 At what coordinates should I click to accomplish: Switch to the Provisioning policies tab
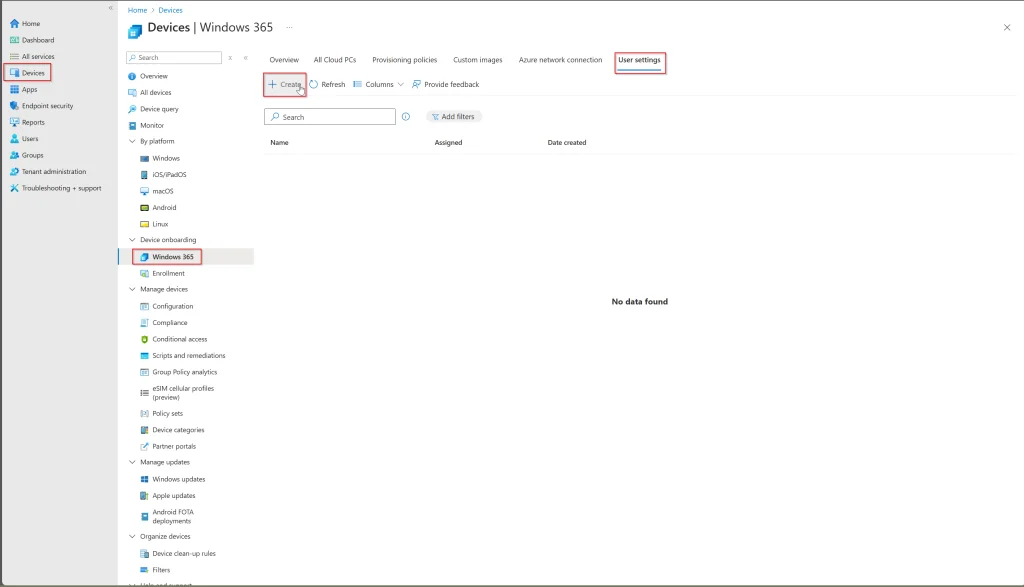tap(405, 59)
